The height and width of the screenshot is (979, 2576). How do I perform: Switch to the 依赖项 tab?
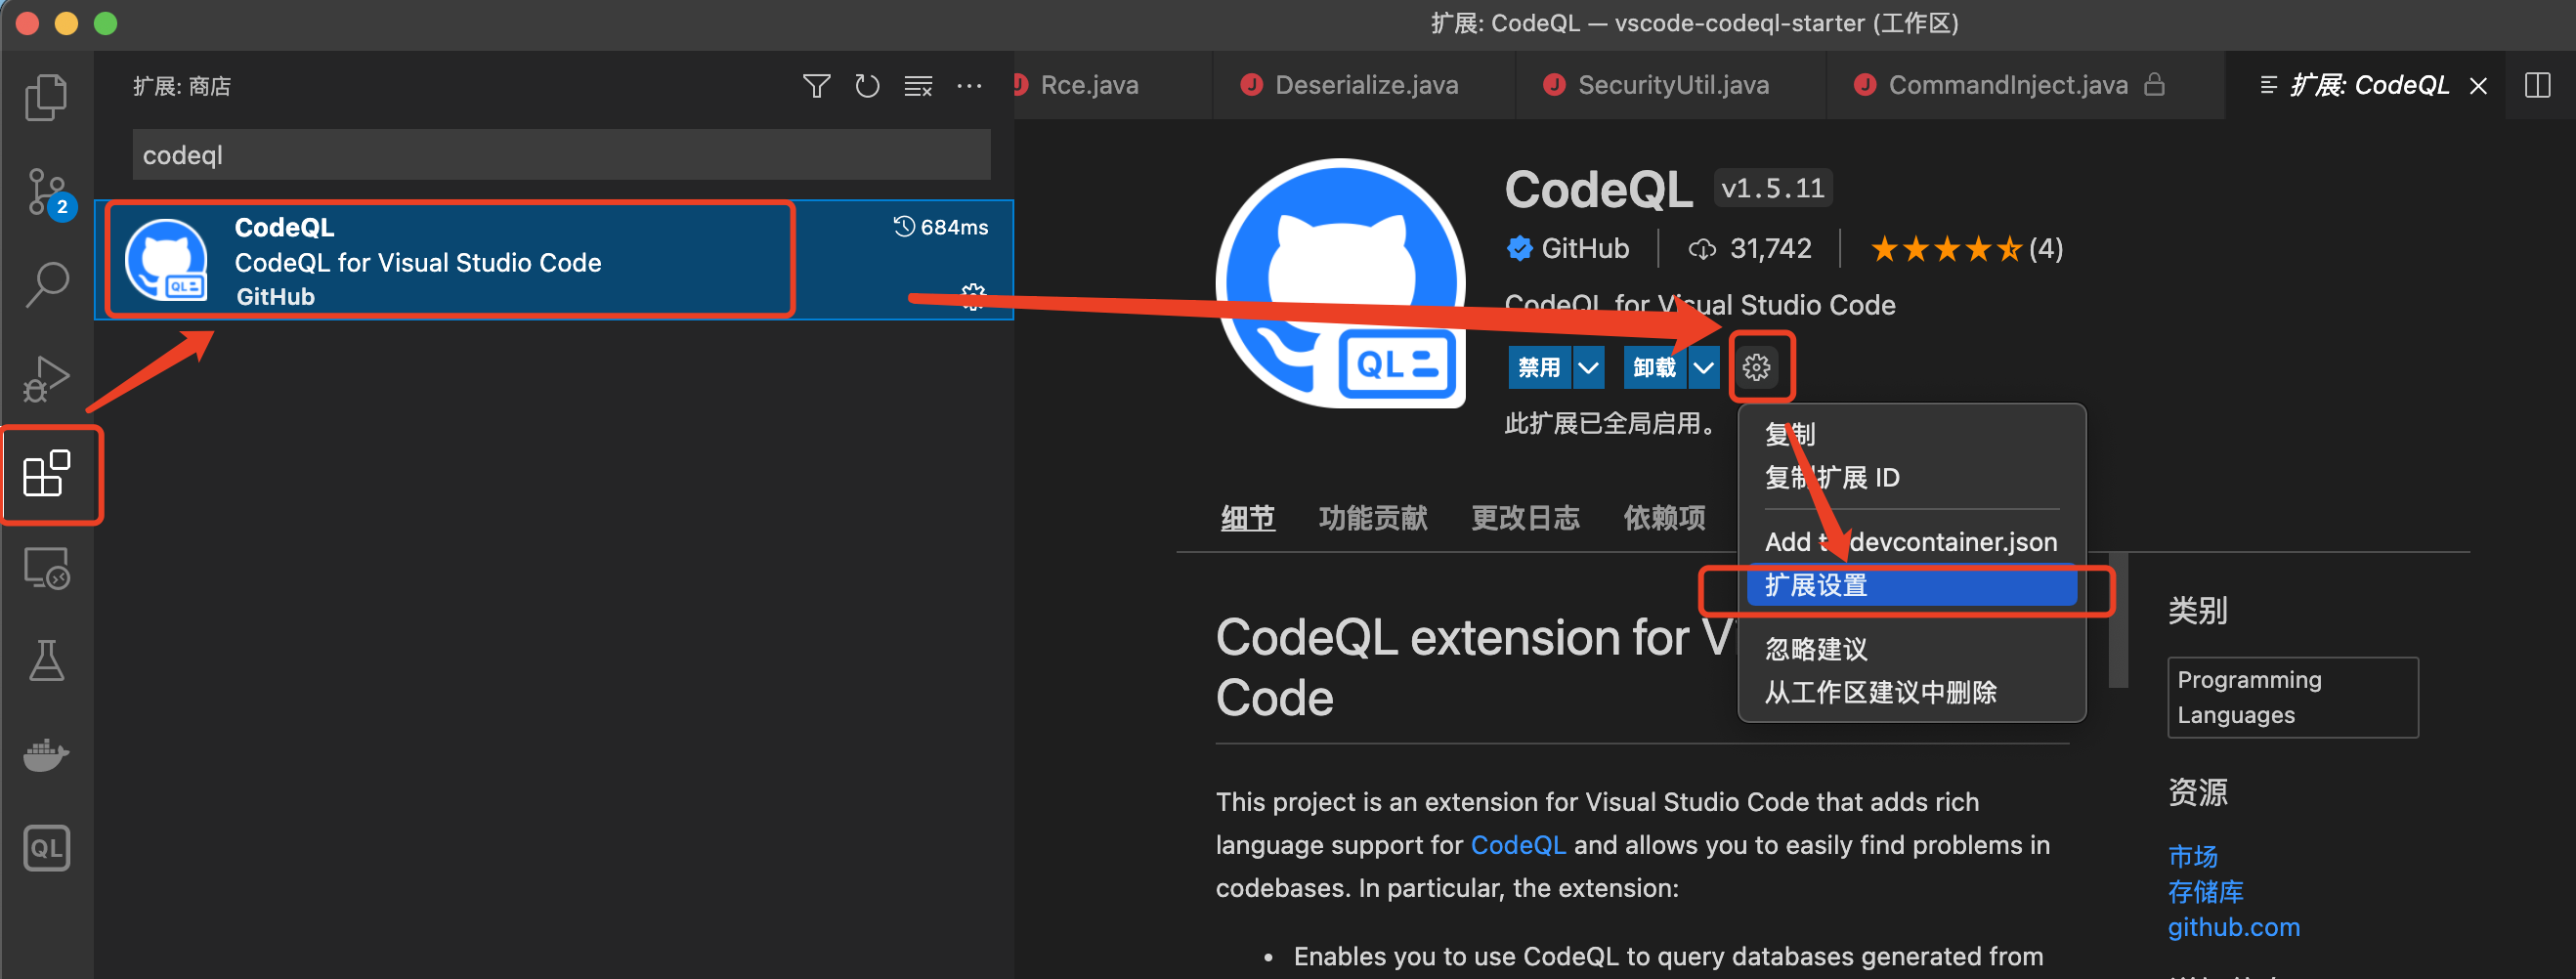coord(1664,517)
